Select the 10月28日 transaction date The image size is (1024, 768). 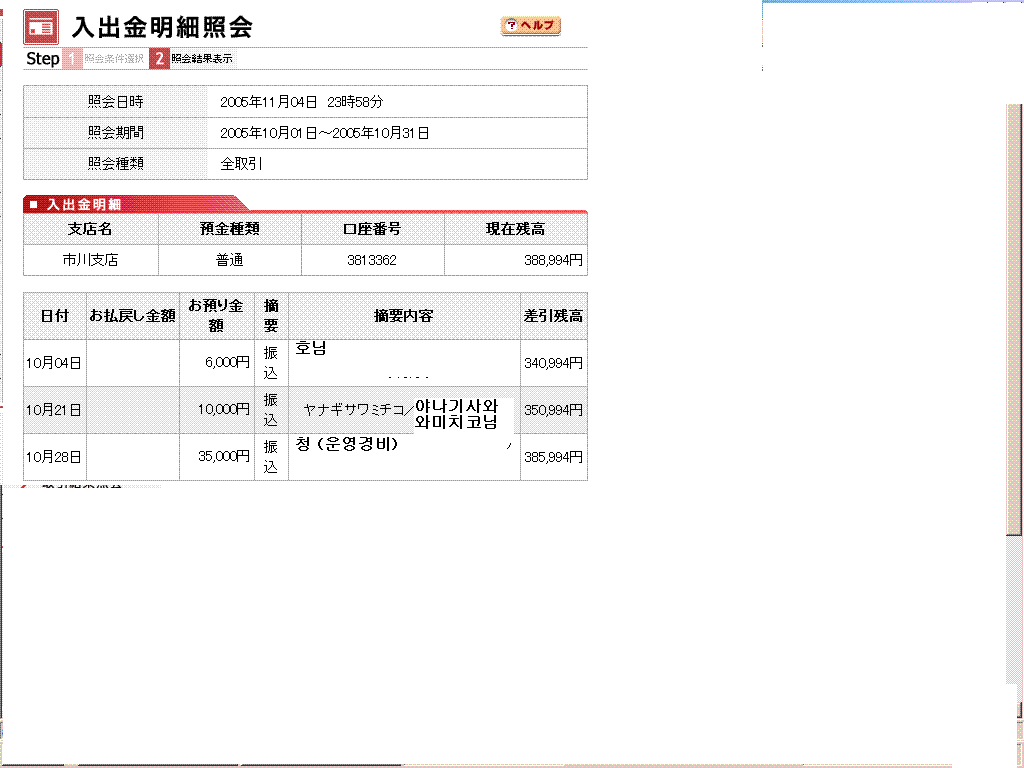coord(54,457)
